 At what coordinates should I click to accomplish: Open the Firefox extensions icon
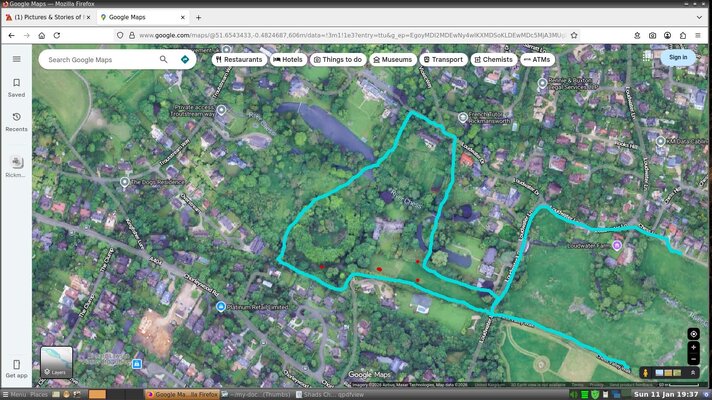point(682,35)
